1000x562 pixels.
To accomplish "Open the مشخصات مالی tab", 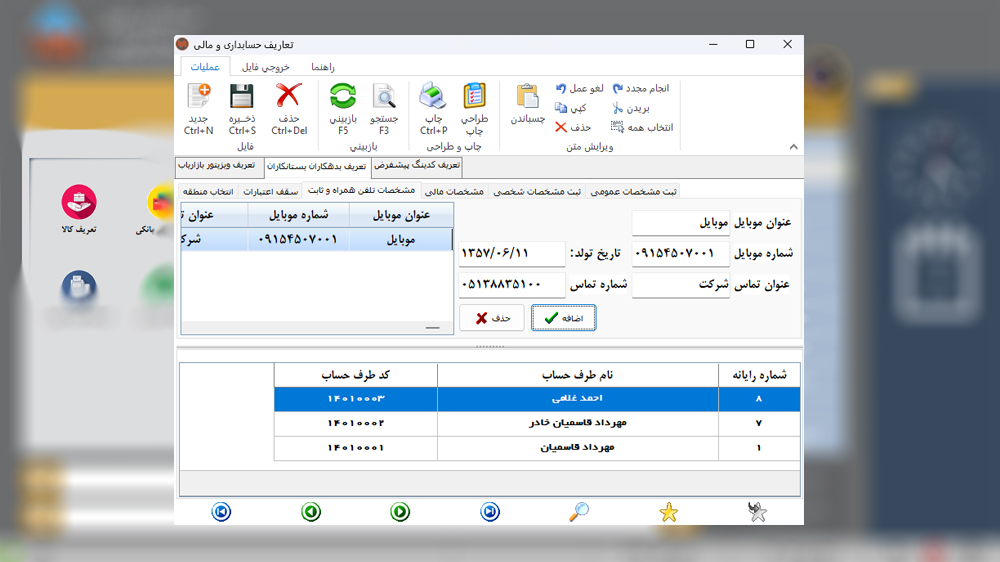I will point(454,191).
